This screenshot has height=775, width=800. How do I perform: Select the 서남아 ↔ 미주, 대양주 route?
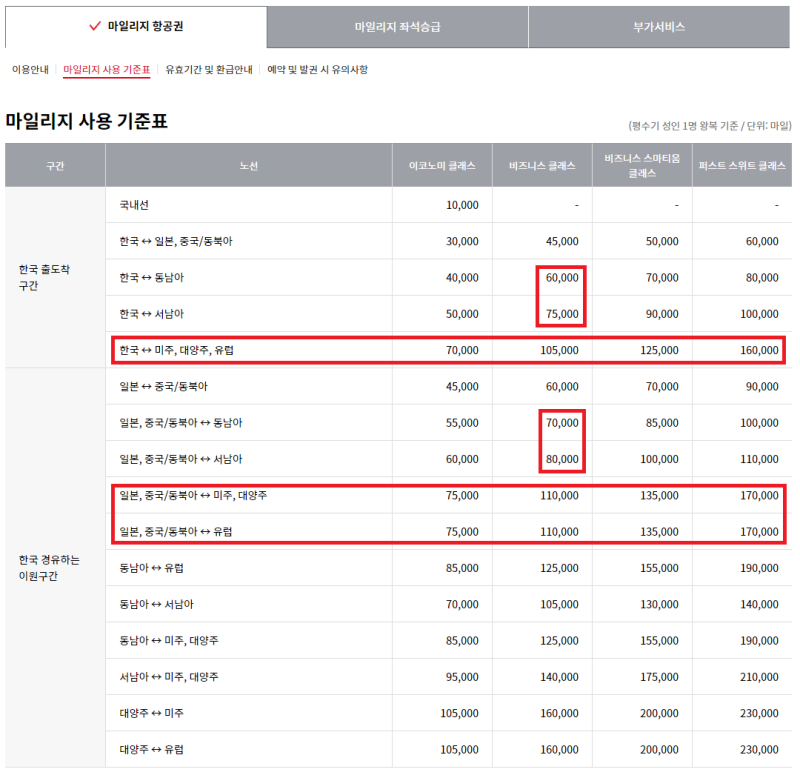[169, 677]
